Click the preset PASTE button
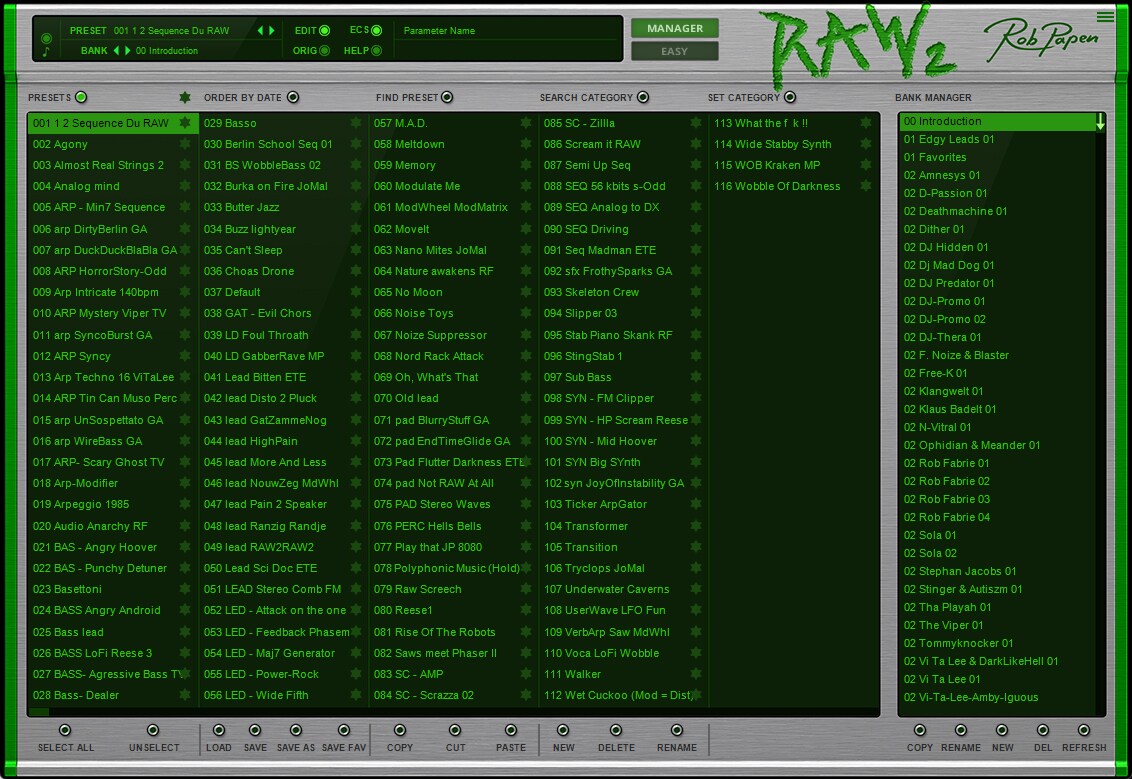Viewport: 1132px width, 779px height. tap(510, 730)
